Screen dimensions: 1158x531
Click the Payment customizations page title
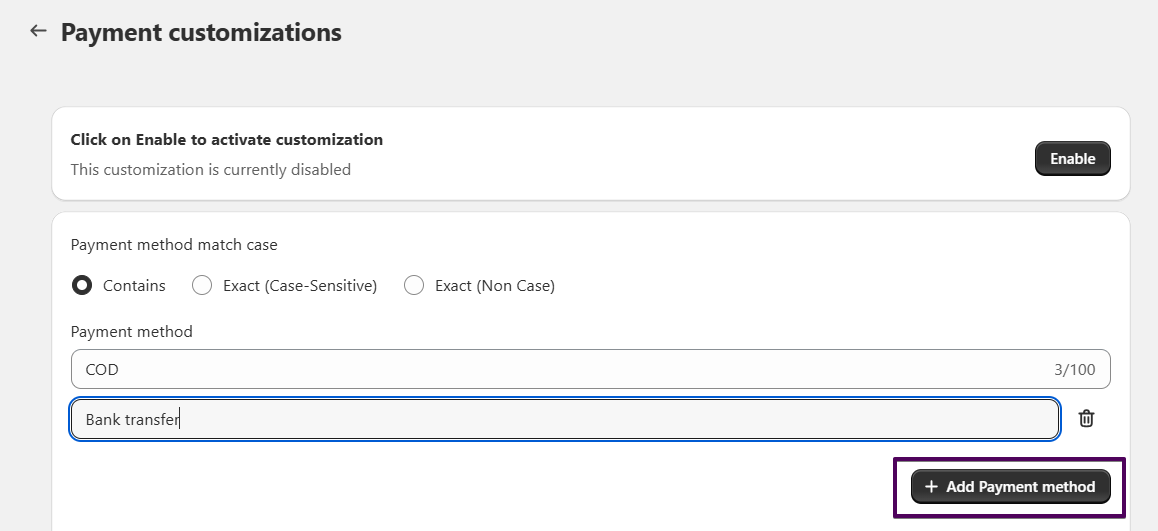201,32
